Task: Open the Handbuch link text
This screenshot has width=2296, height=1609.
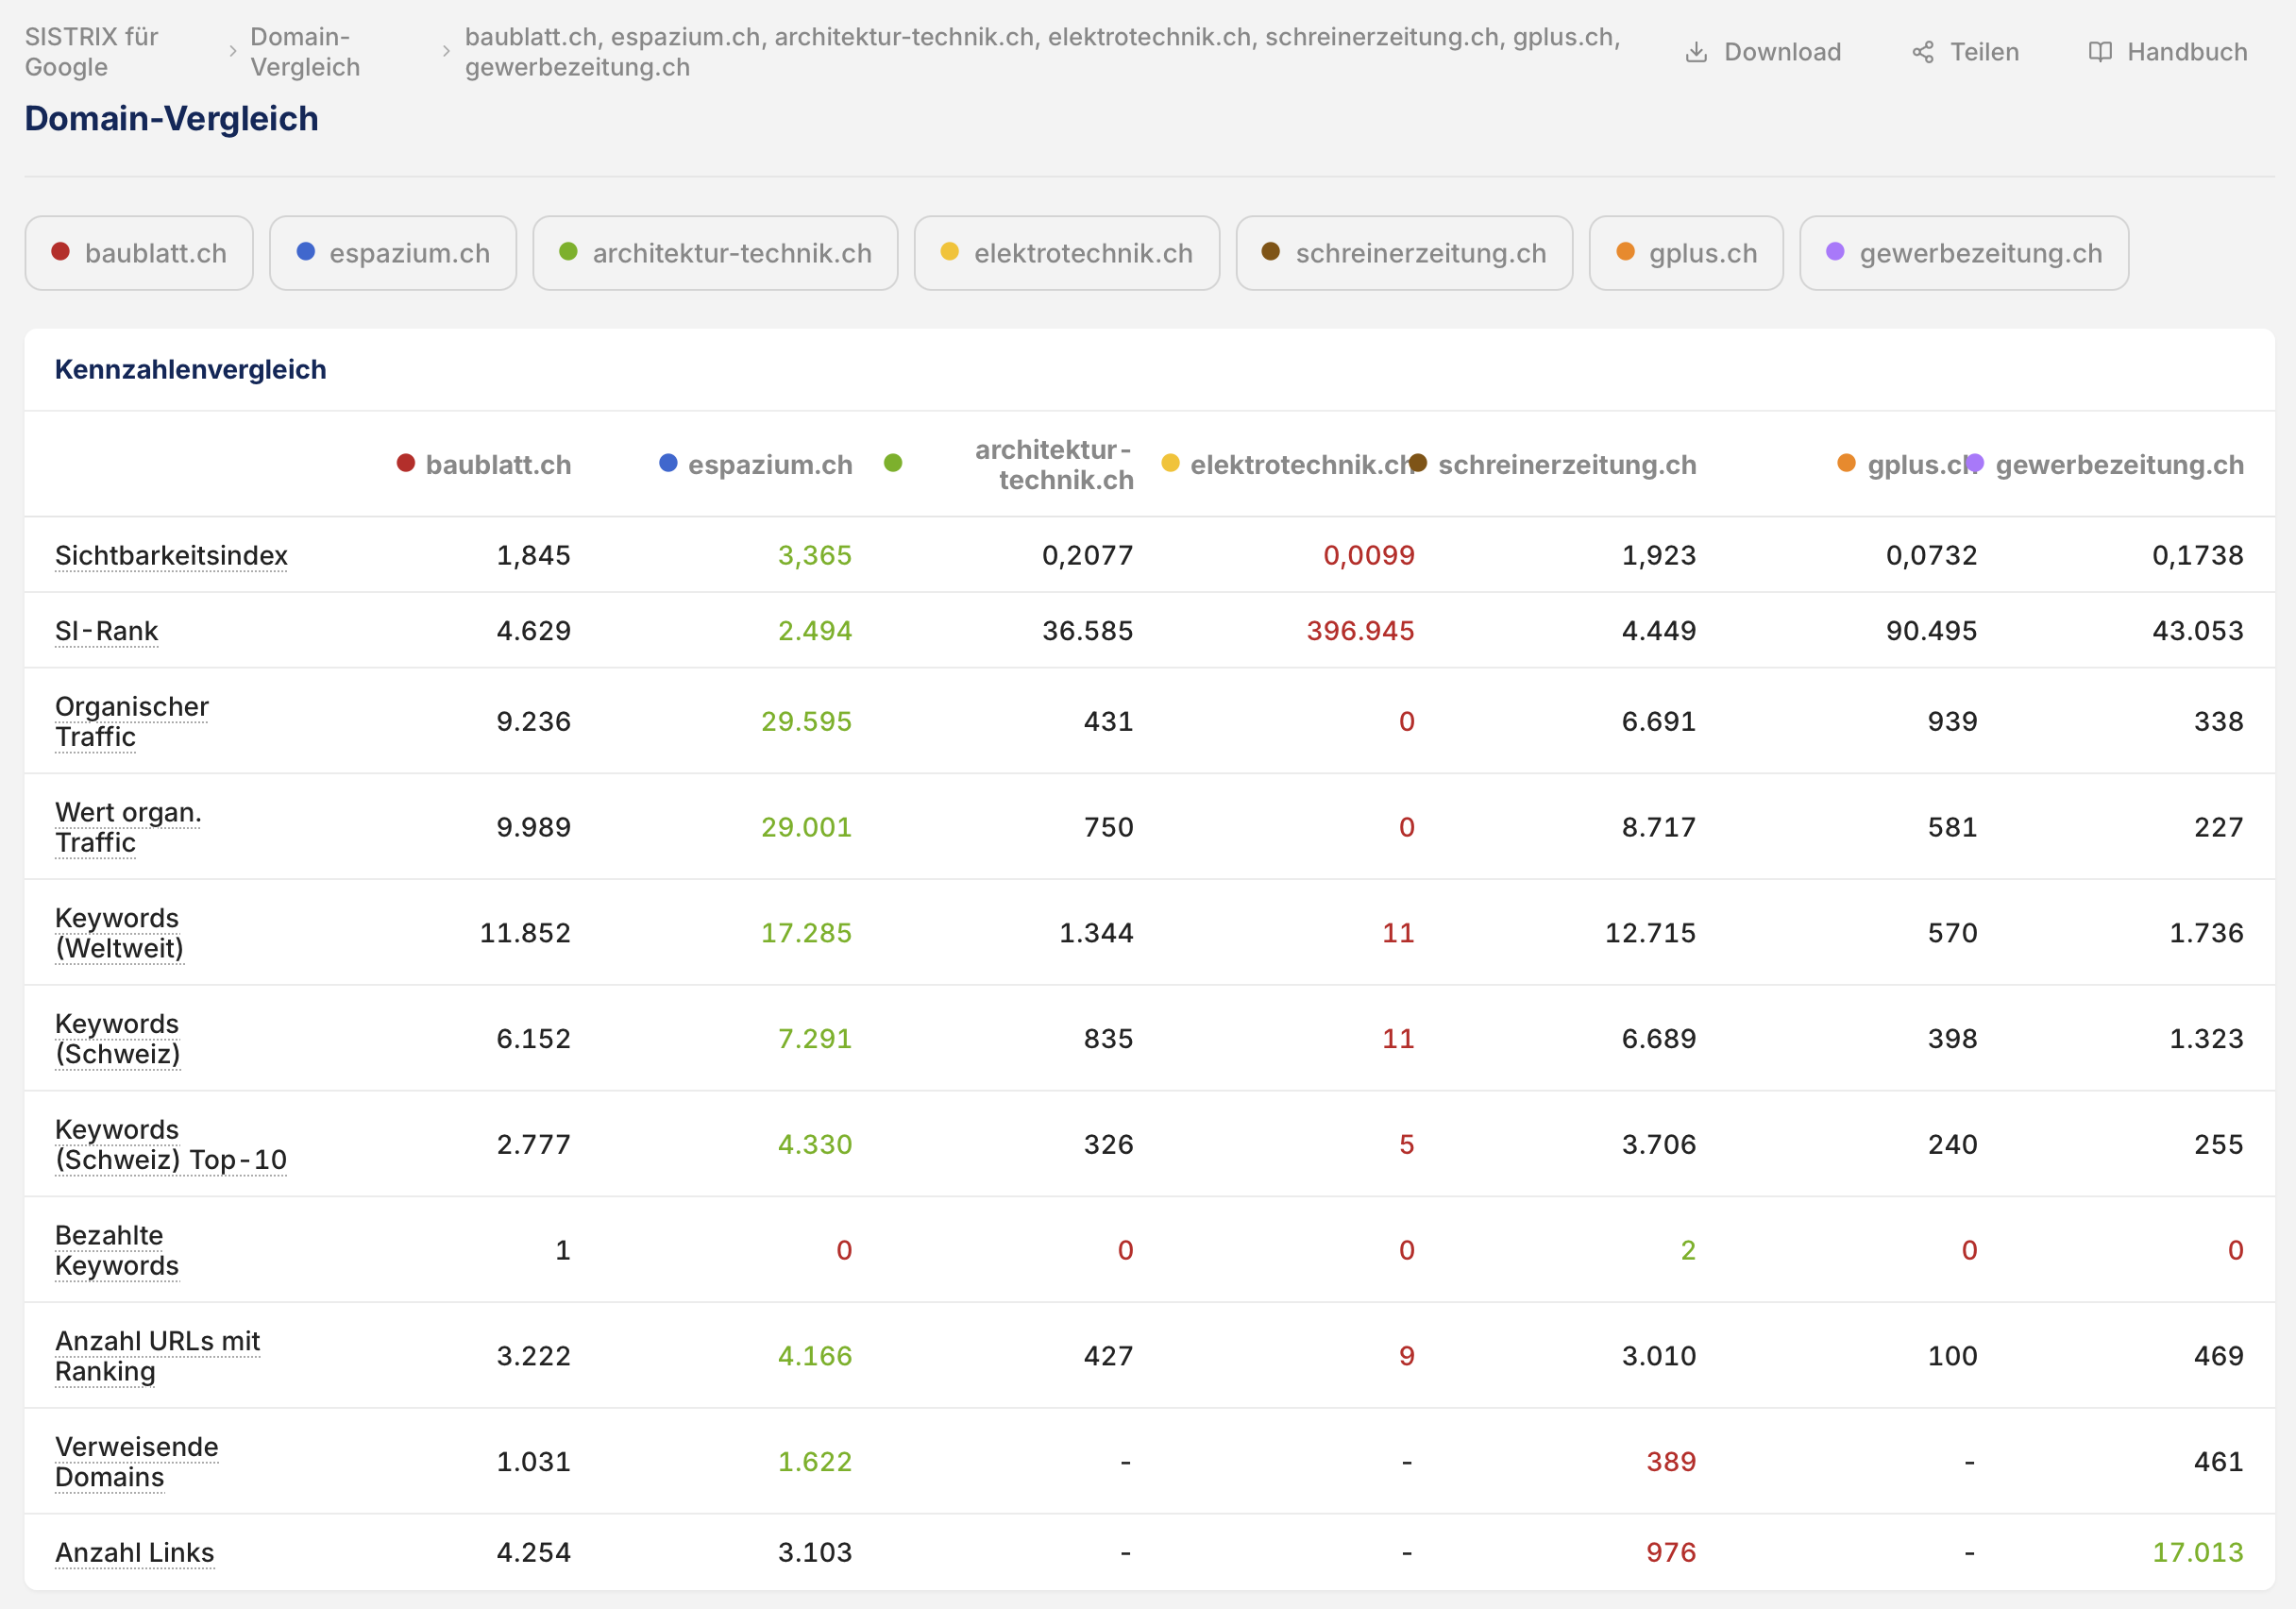Action: coord(2187,52)
